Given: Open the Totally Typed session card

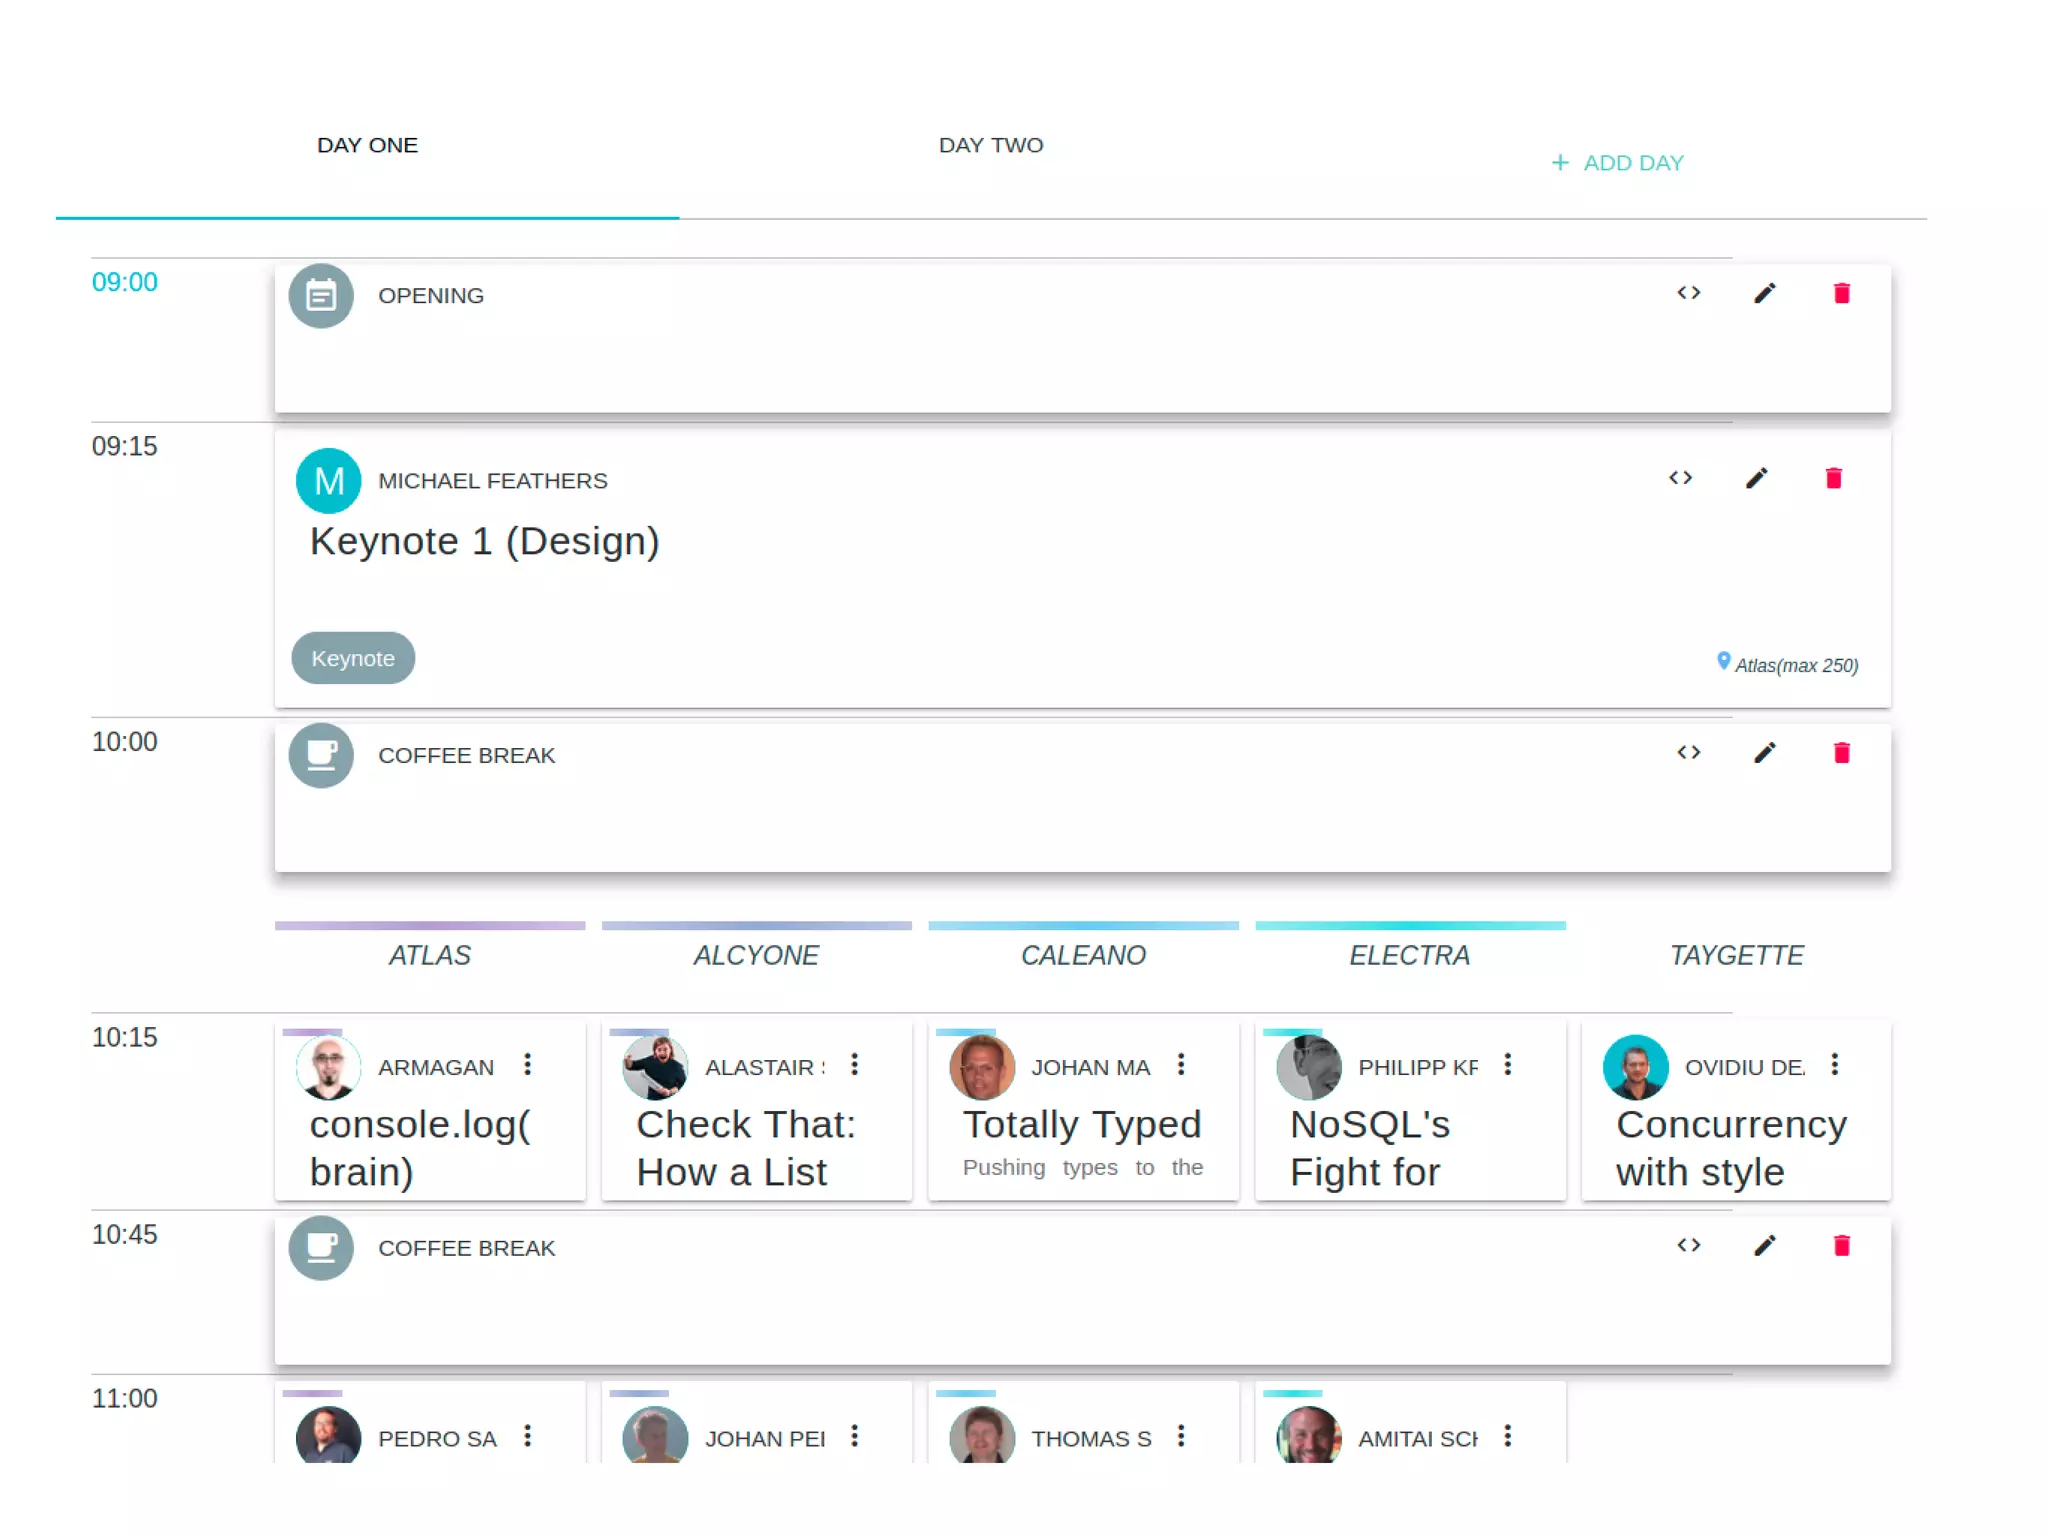Looking at the screenshot, I should tap(1082, 1125).
